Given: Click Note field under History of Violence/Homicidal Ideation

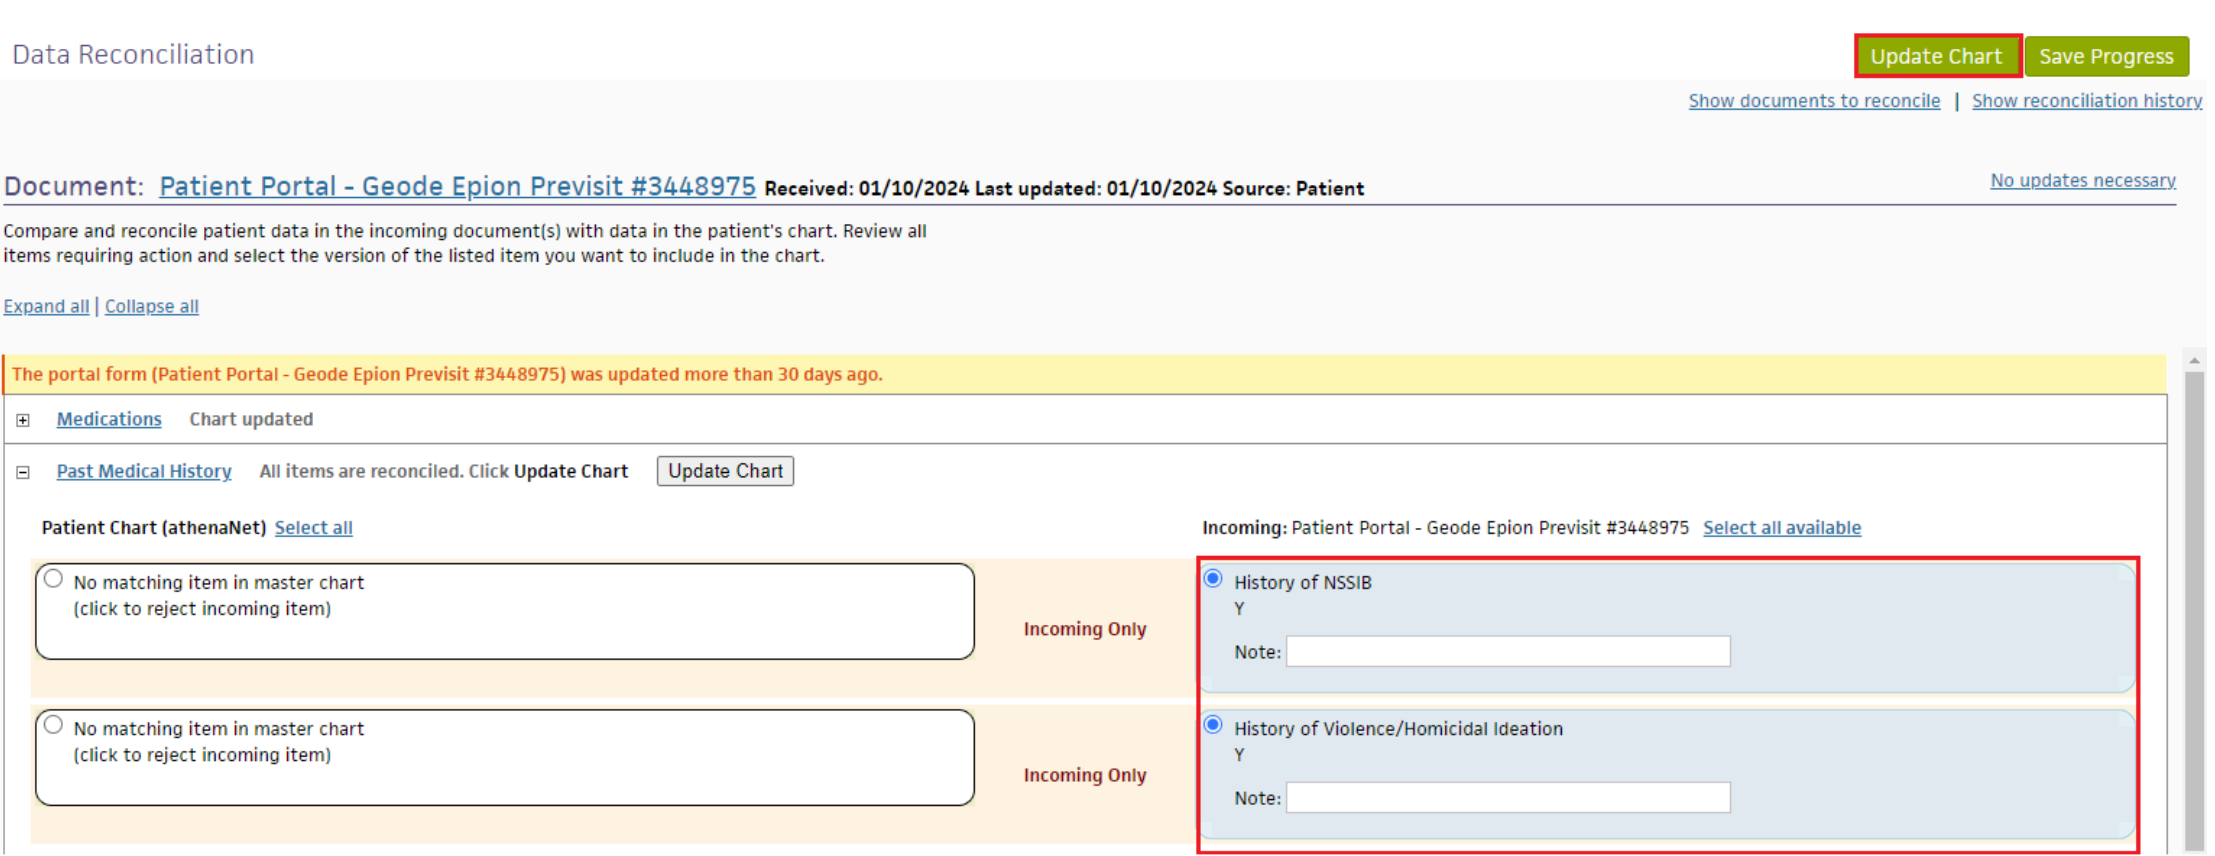Looking at the screenshot, I should coord(1508,797).
